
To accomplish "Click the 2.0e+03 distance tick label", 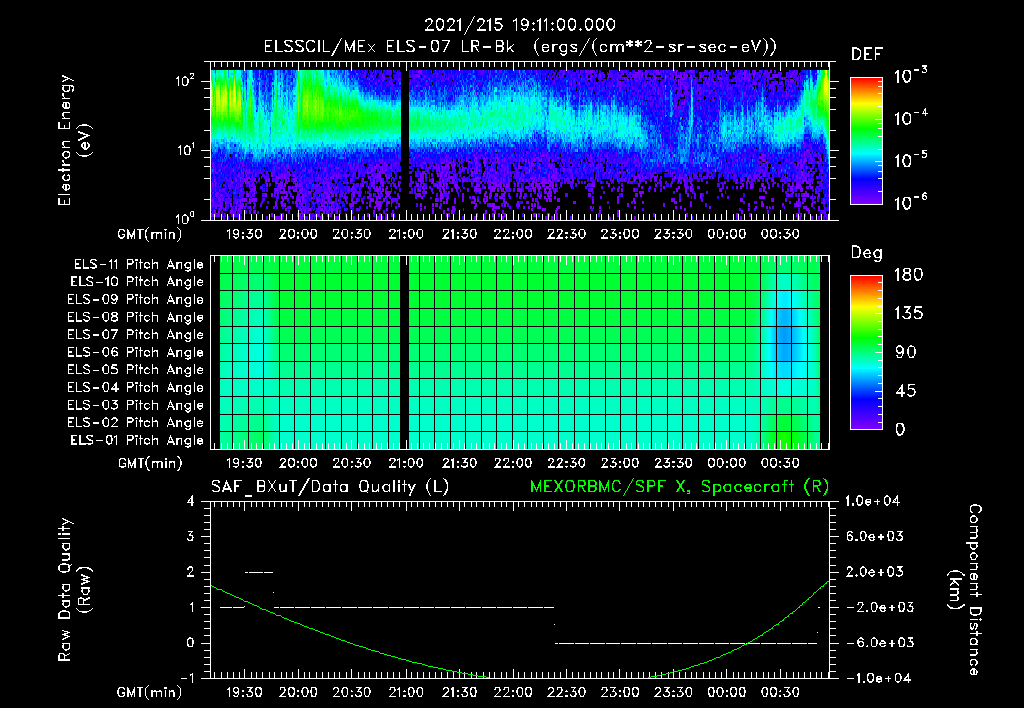I will tap(874, 571).
